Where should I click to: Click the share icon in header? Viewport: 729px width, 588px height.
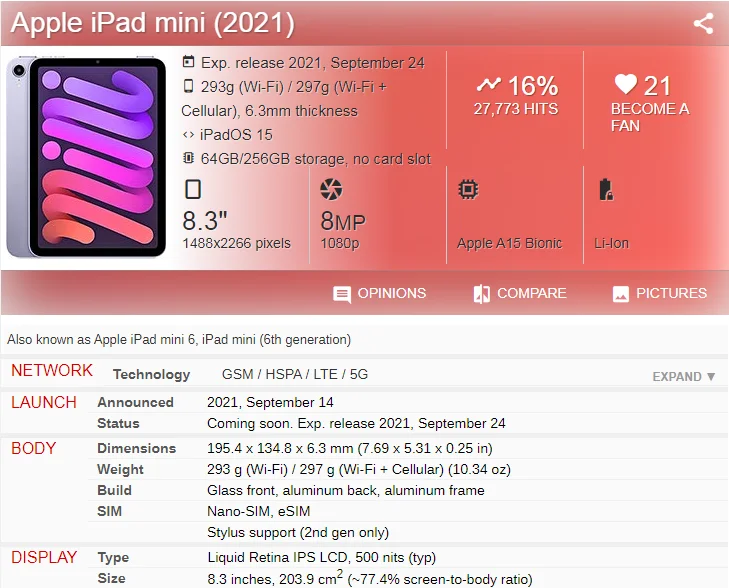click(703, 23)
